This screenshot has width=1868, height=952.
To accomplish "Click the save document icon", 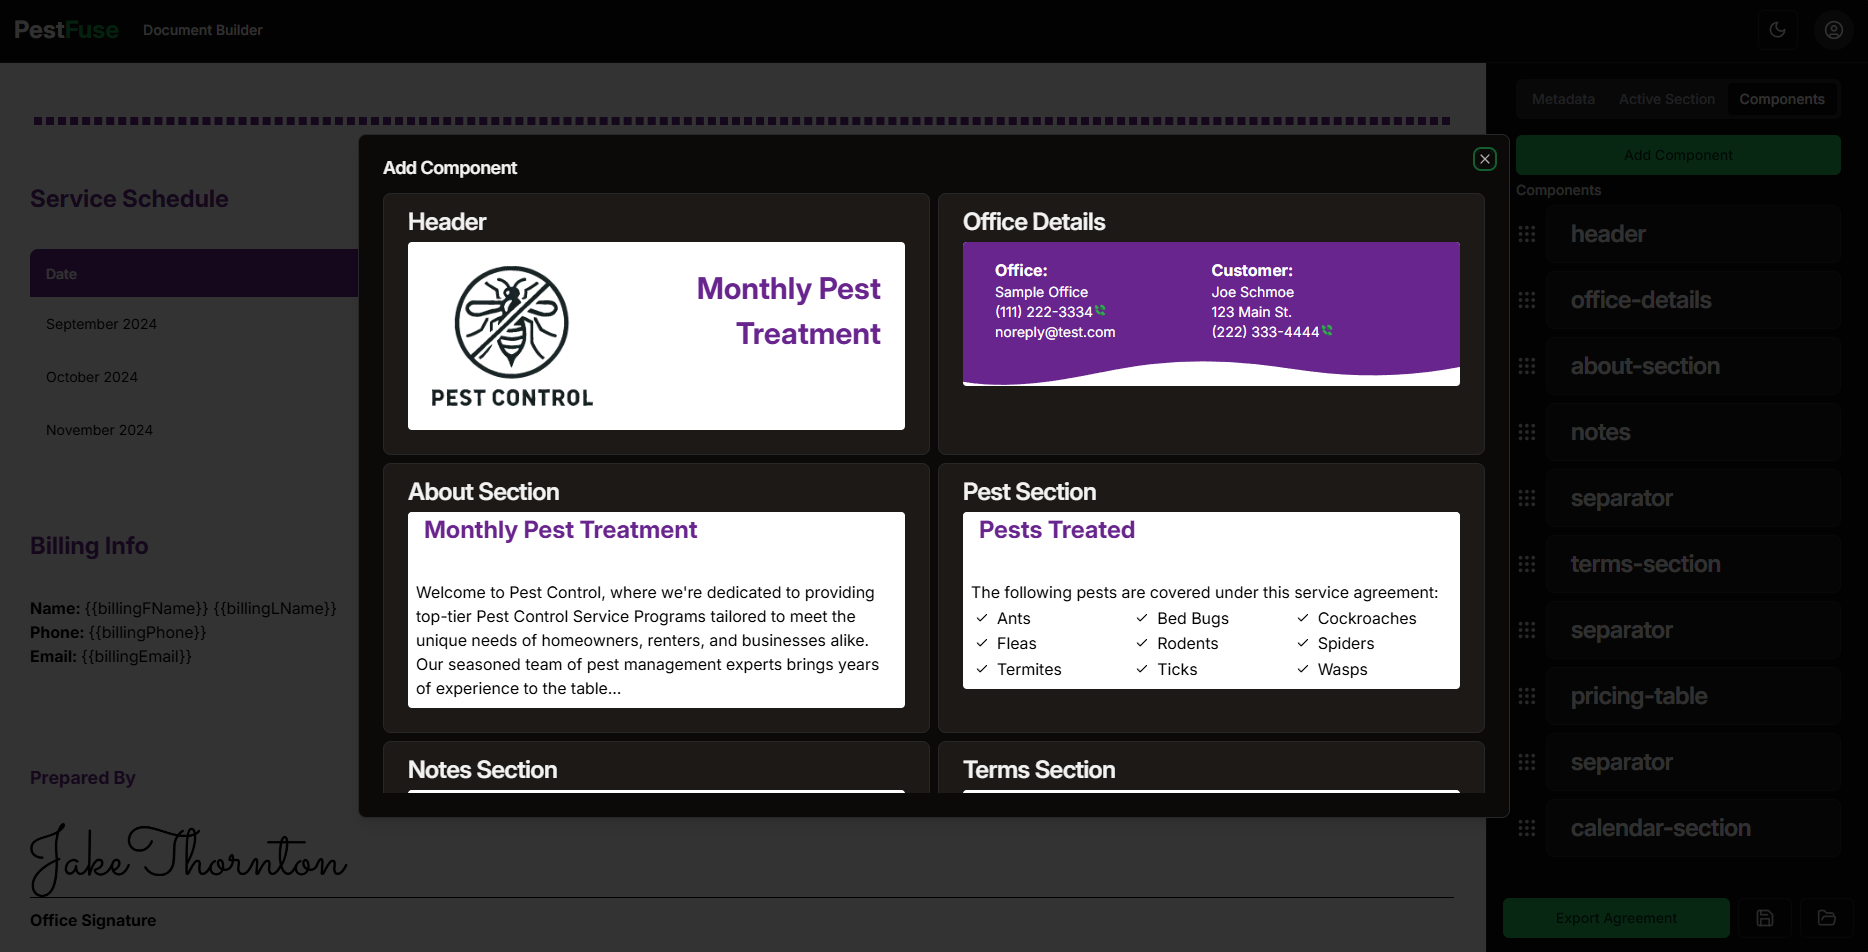I will click(1765, 918).
